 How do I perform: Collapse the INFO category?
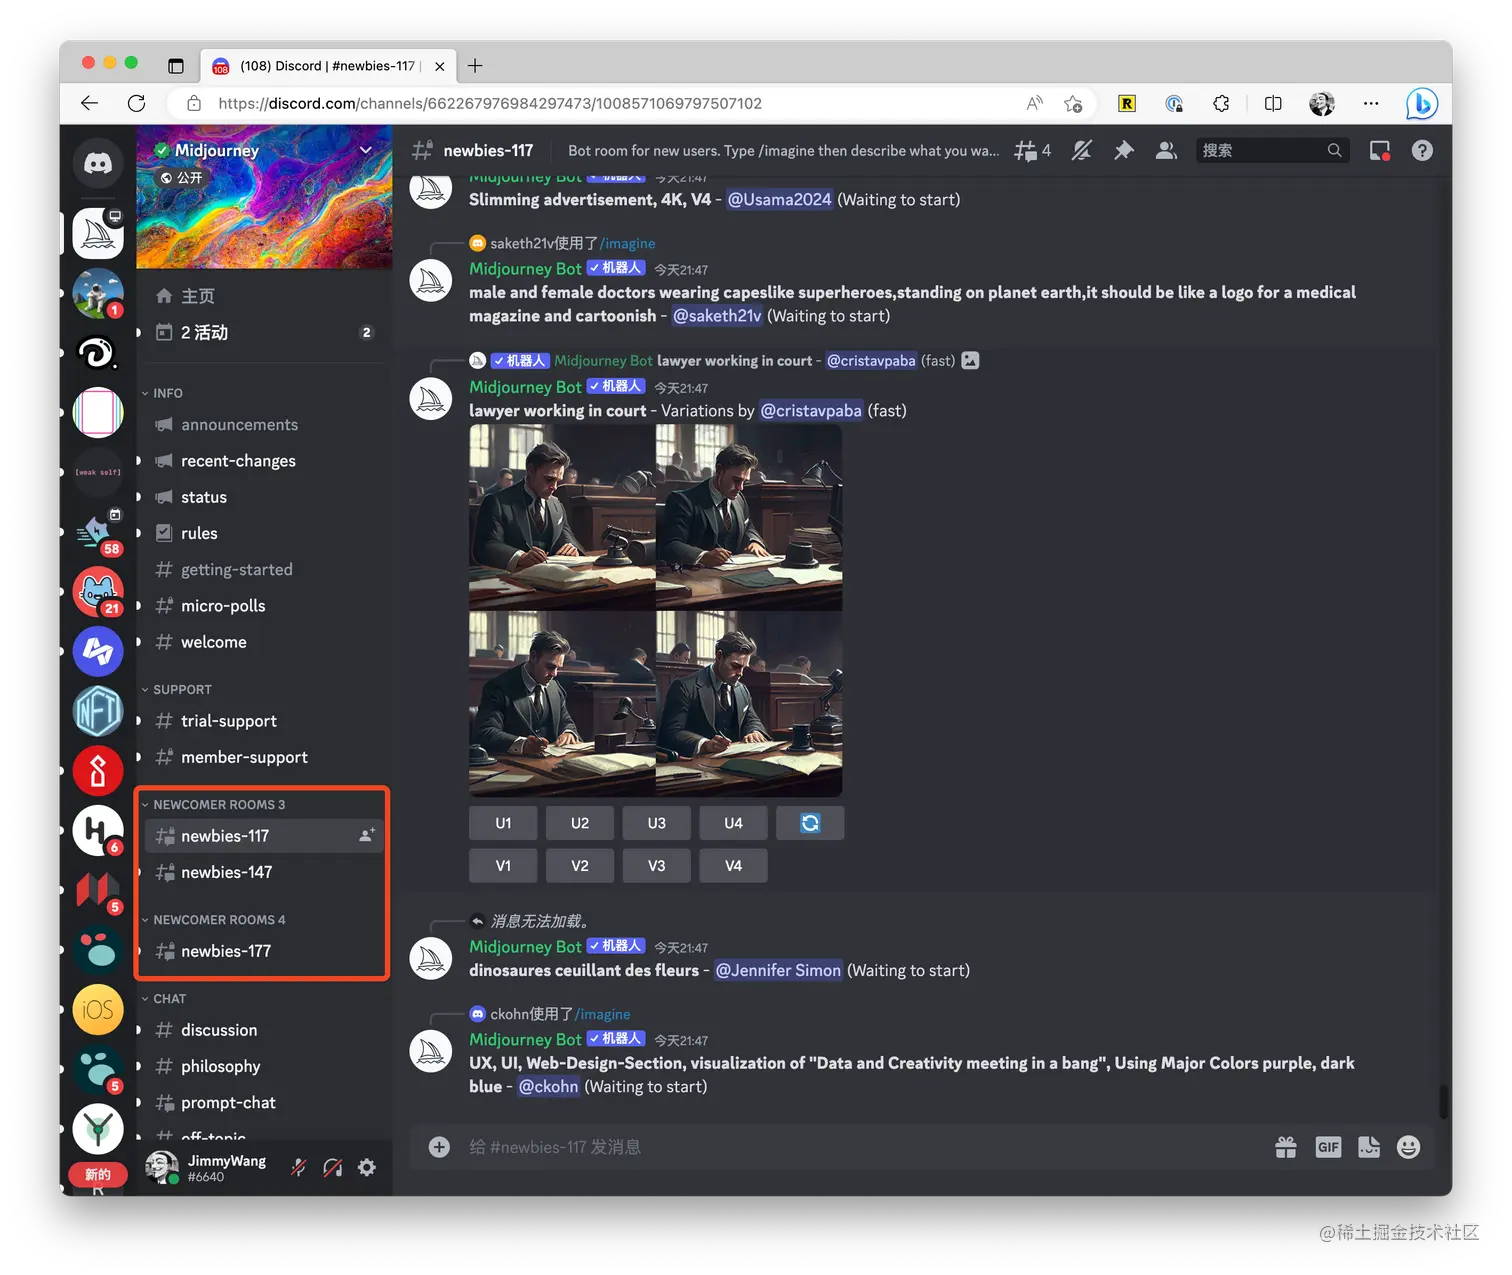[162, 393]
